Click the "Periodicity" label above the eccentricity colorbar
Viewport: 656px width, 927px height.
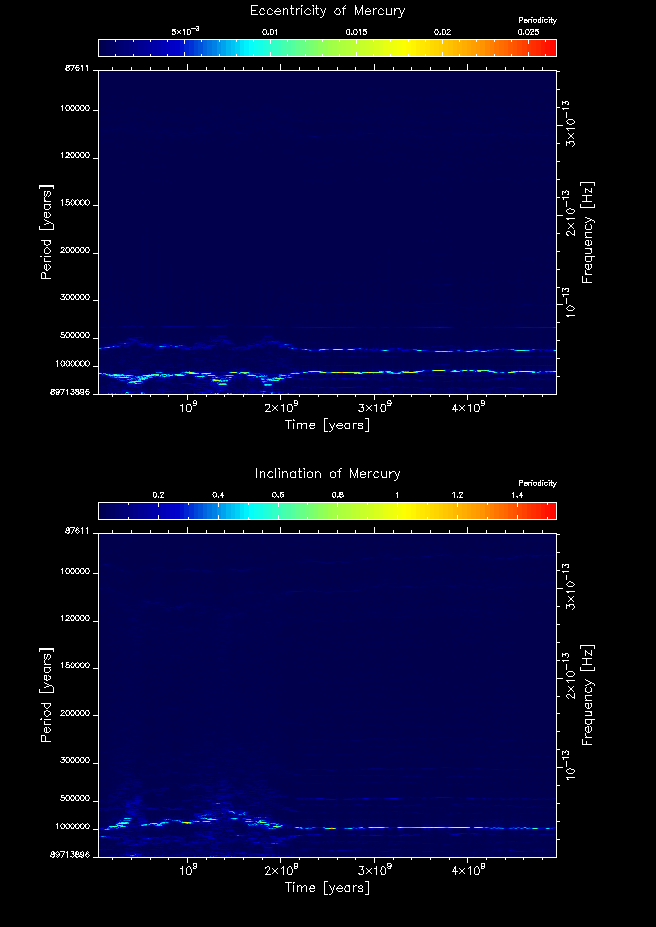pyautogui.click(x=537, y=20)
